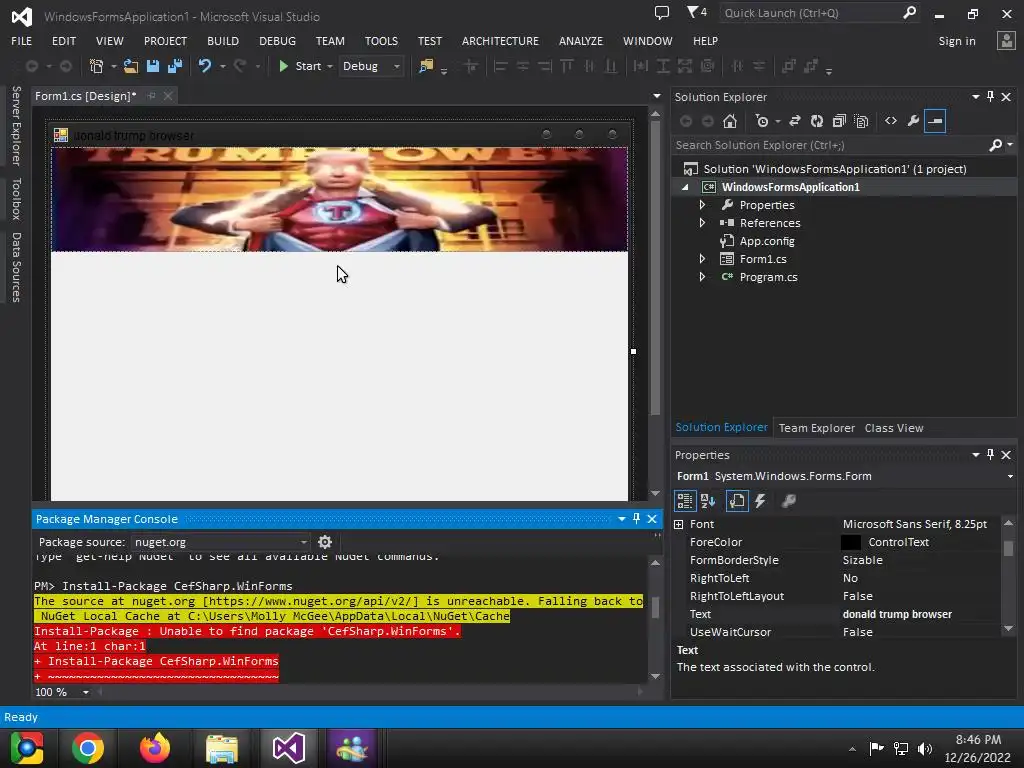The image size is (1024, 768).
Task: Select the Form1.cs [Design]* document tab
Action: 86,96
